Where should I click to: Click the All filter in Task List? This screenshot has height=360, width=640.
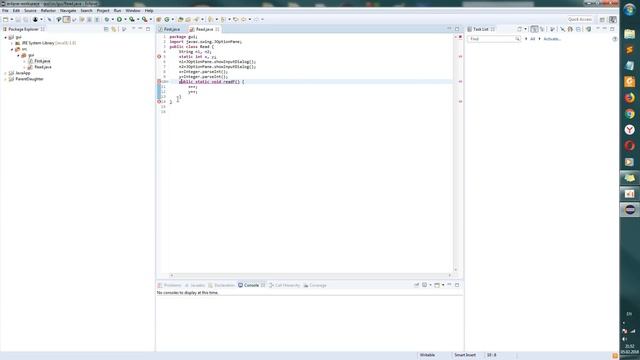pyautogui.click(x=532, y=39)
